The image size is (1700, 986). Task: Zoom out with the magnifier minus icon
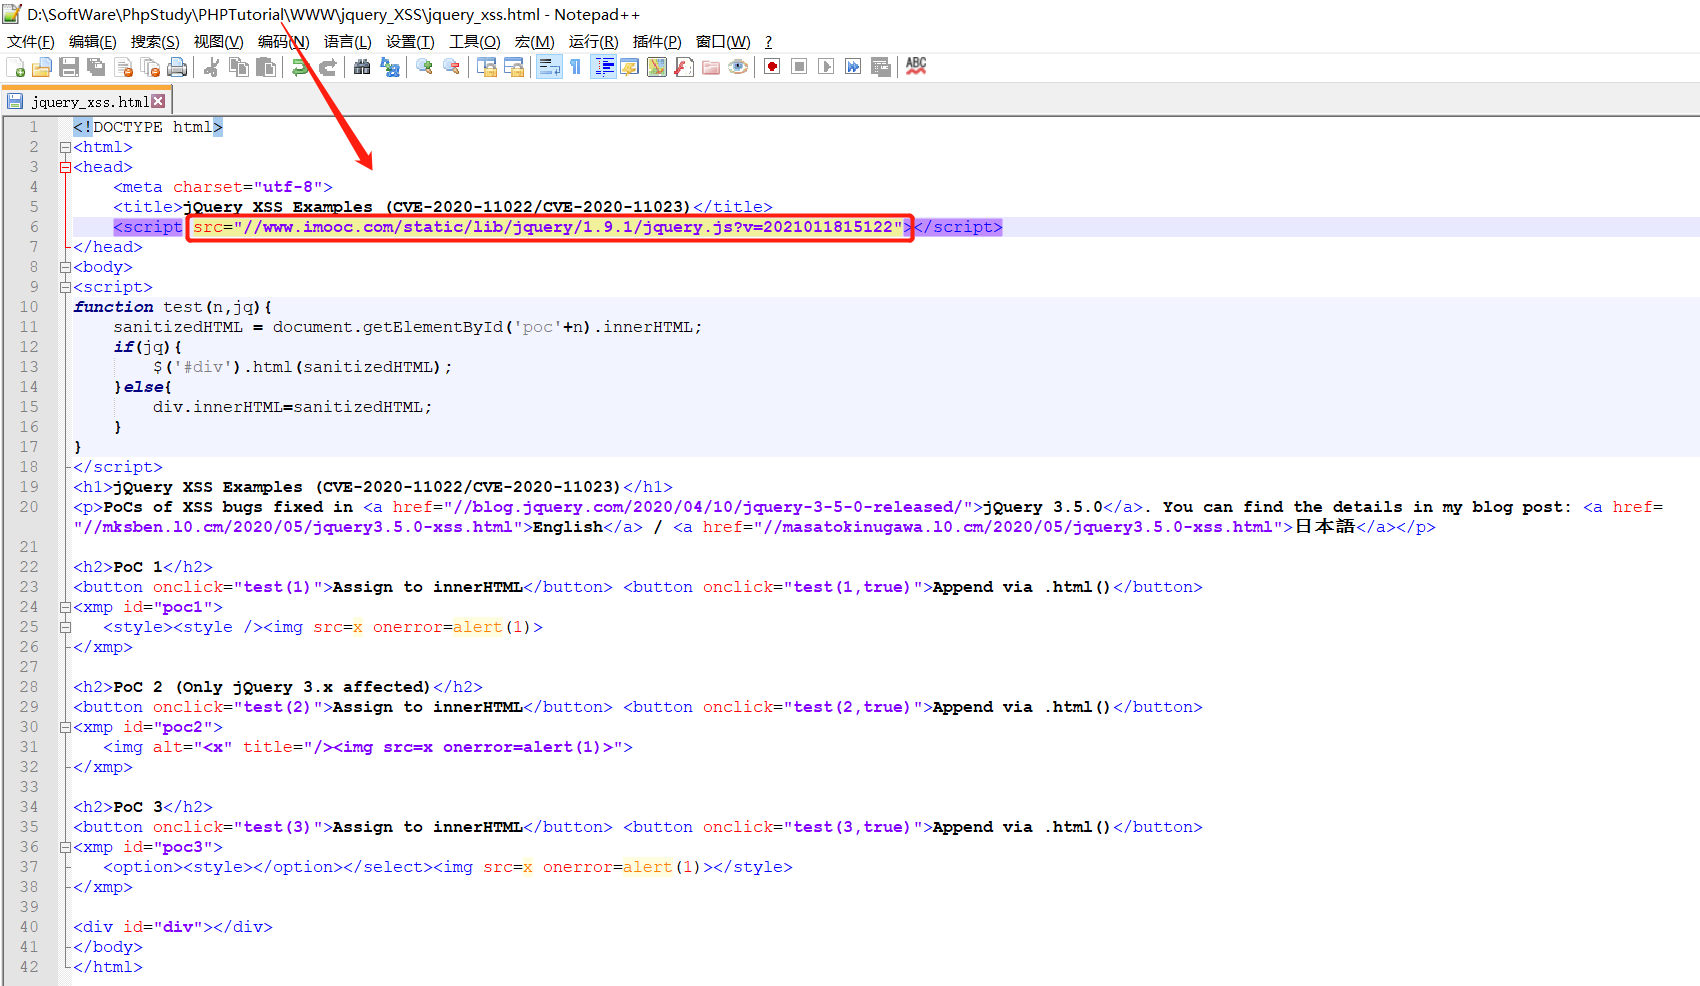[x=452, y=67]
